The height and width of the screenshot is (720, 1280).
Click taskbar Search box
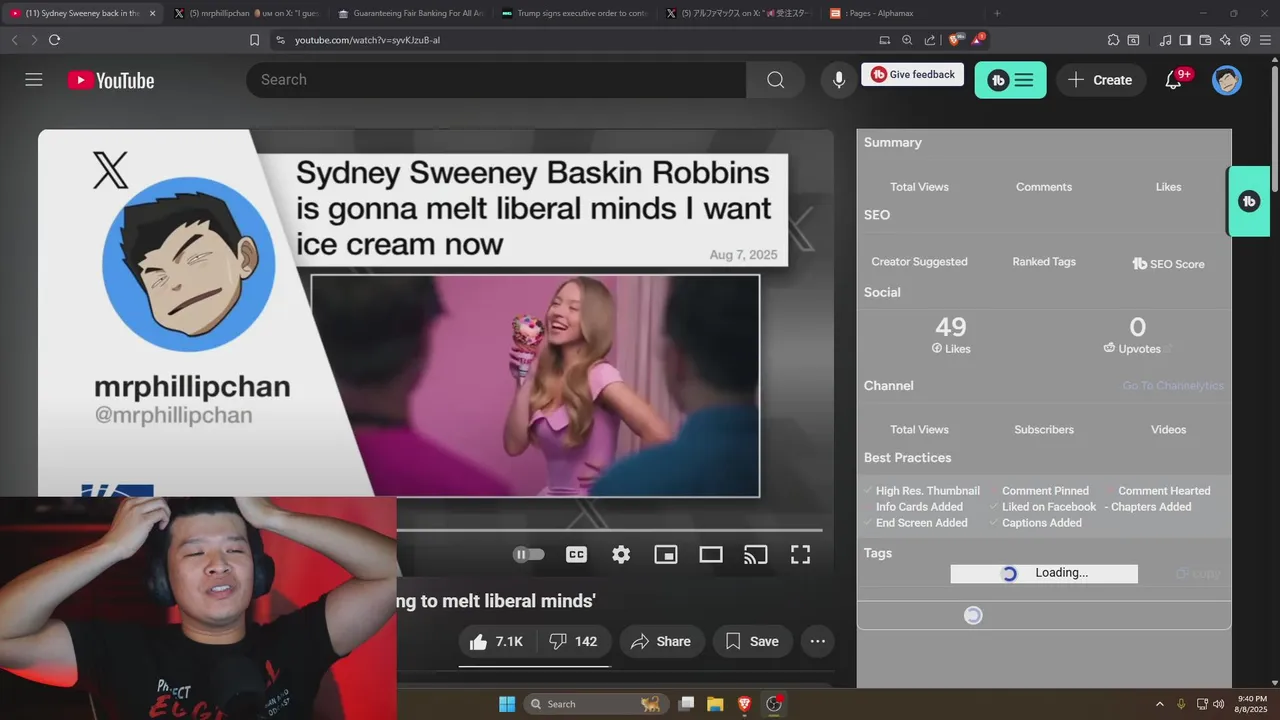click(595, 704)
